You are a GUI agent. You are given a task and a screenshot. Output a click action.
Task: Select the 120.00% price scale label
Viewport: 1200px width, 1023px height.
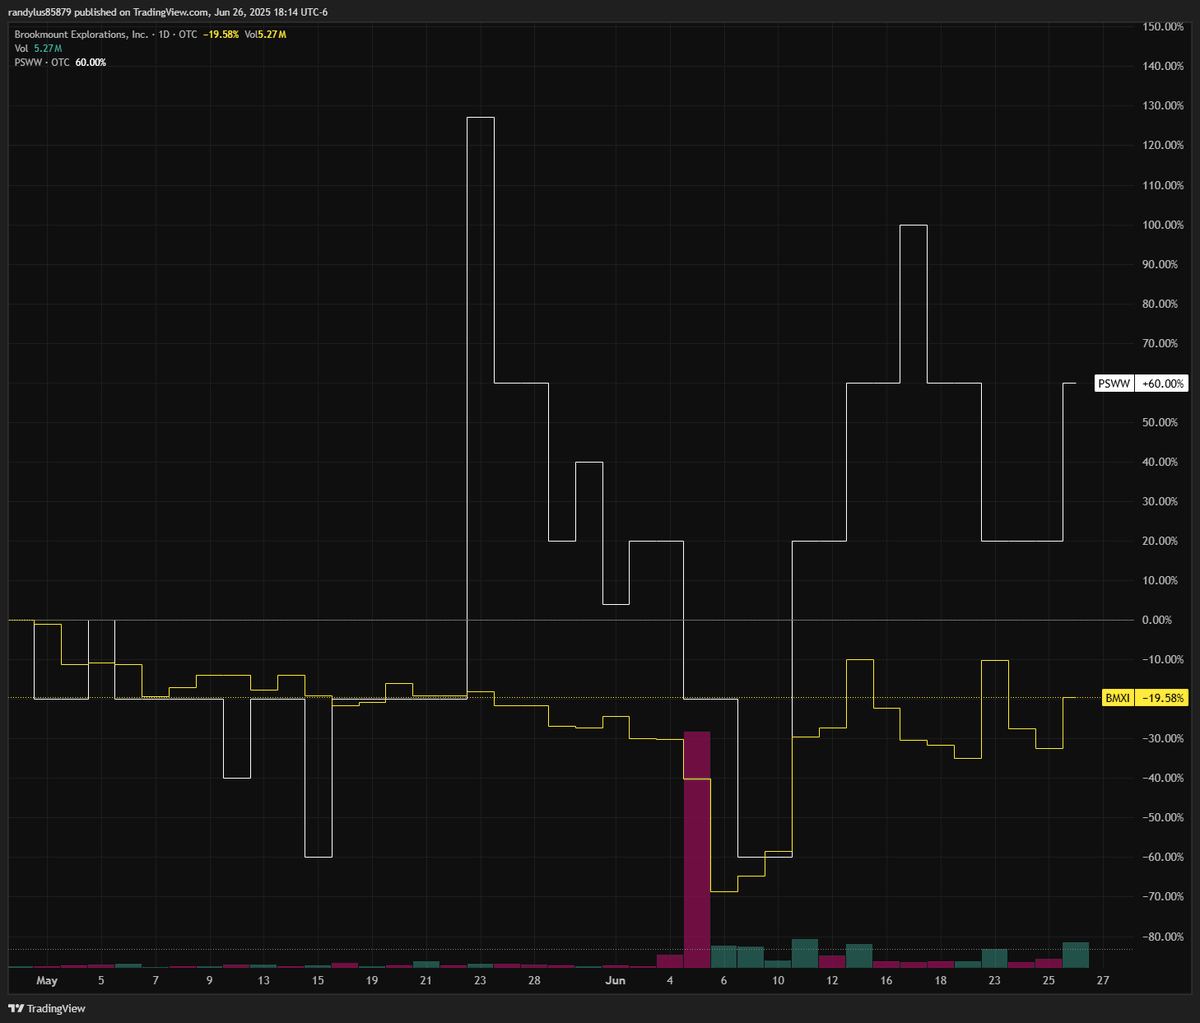coord(1162,146)
